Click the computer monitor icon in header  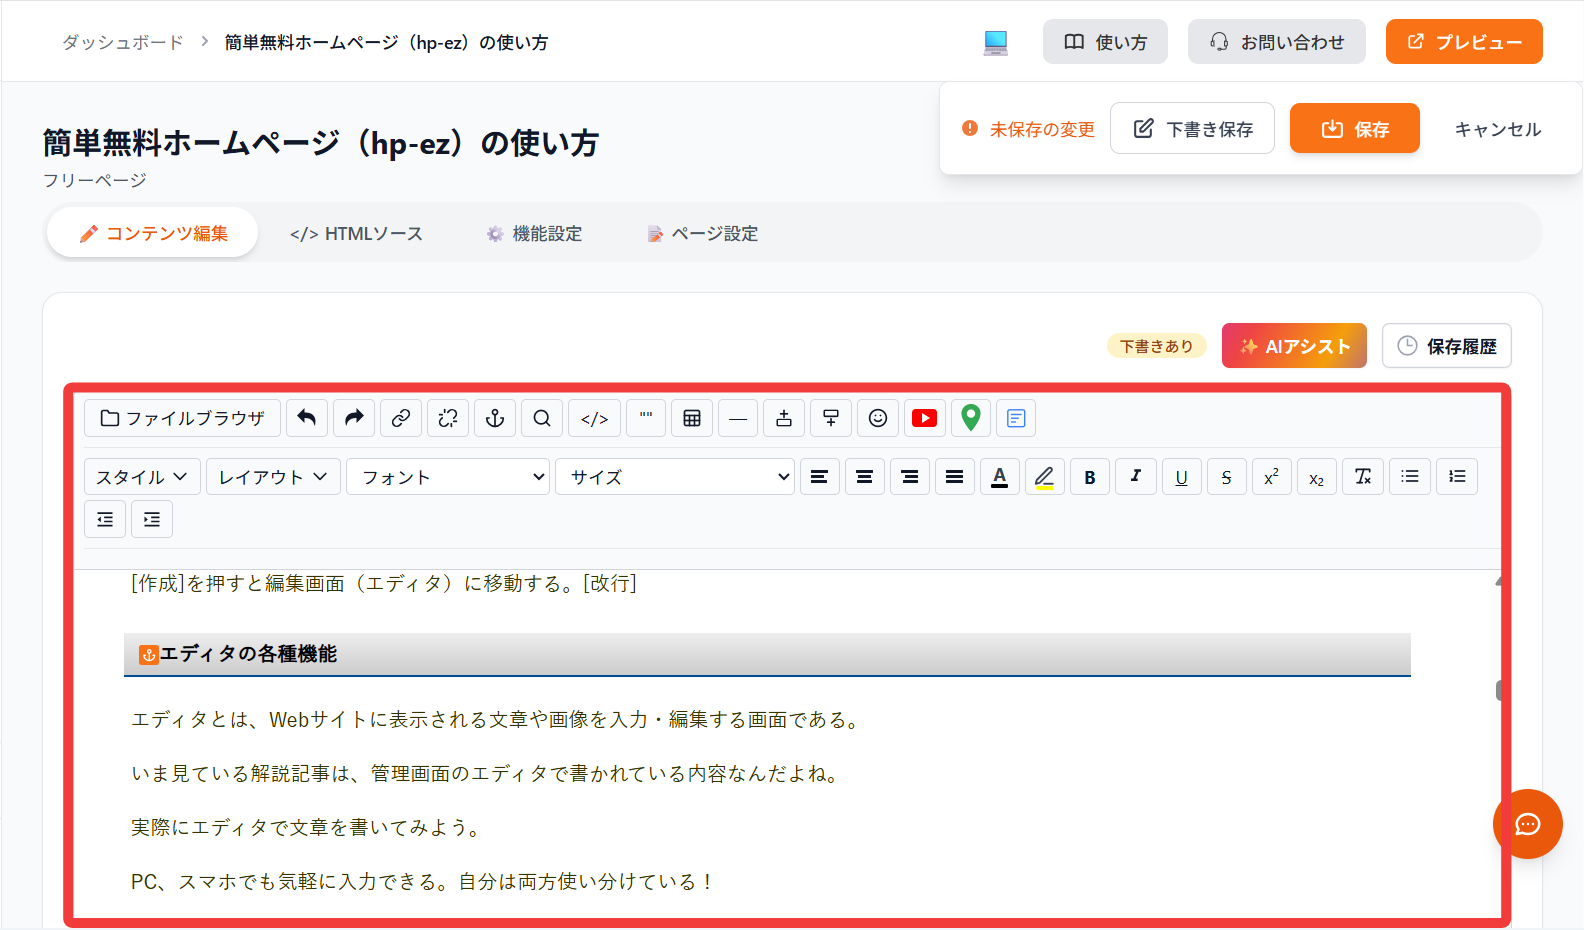coord(996,42)
